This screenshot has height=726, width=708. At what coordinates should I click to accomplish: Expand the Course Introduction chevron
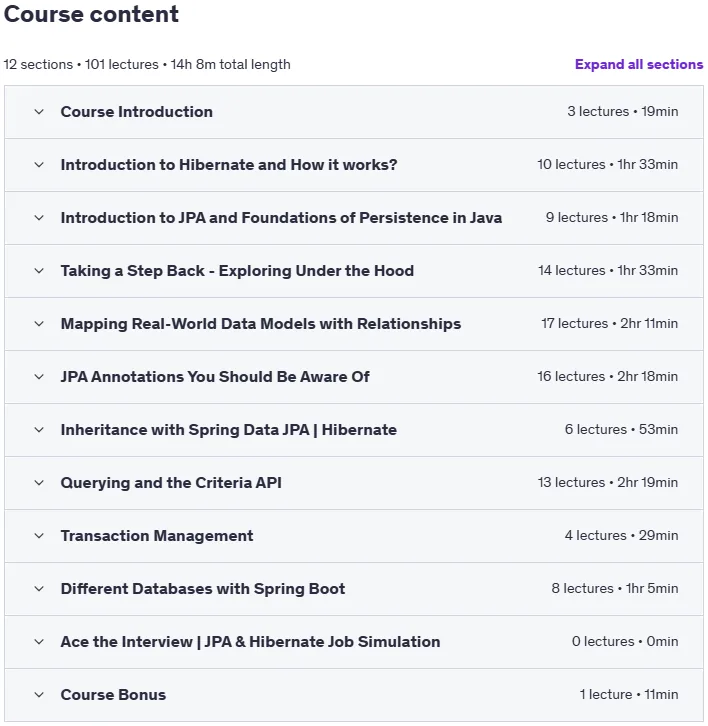(x=39, y=112)
